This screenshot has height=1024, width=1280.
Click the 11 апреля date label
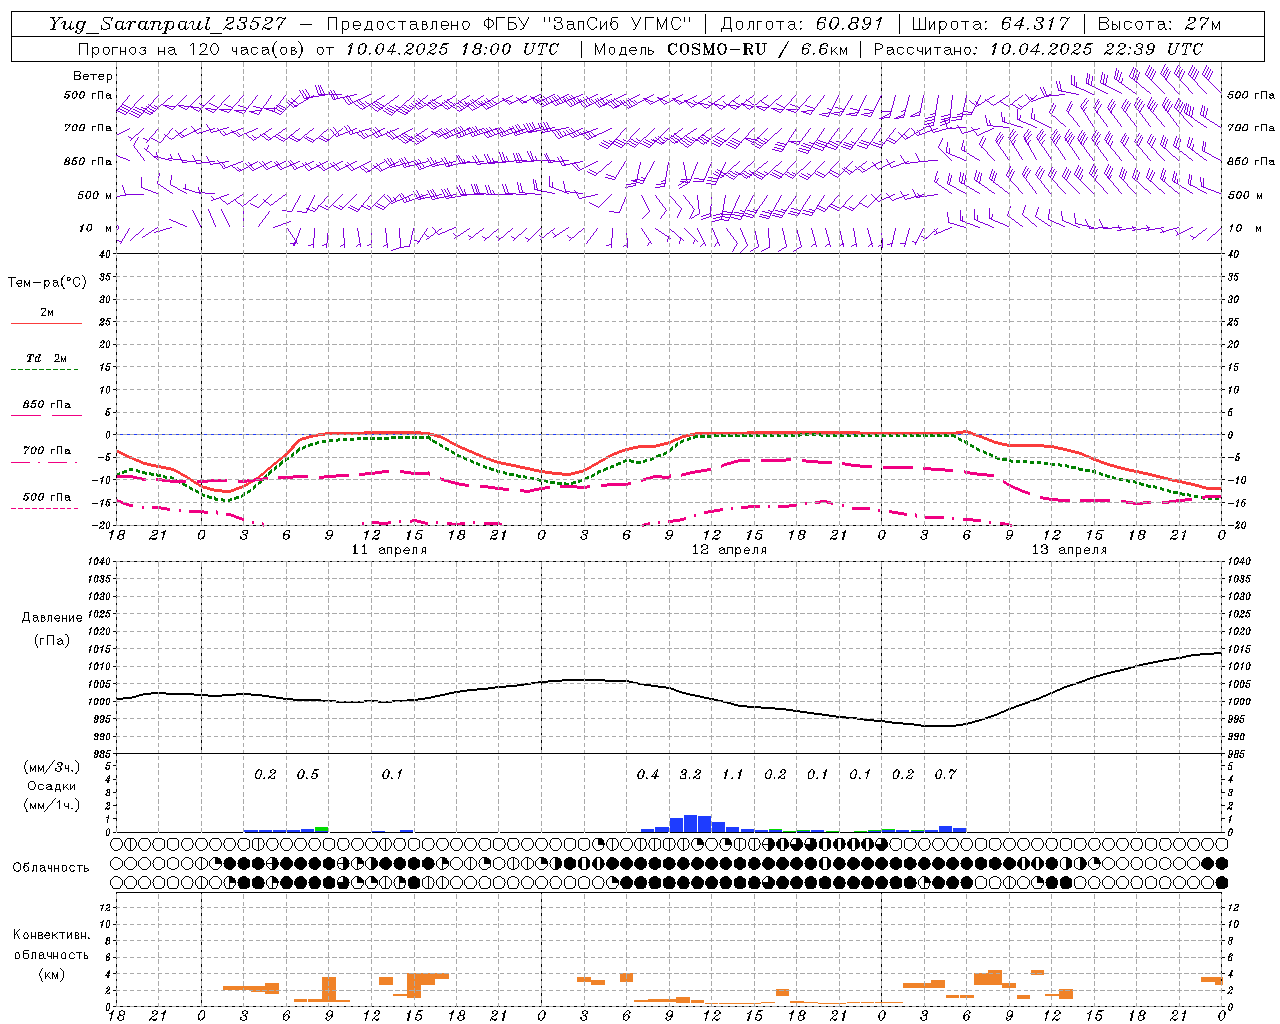click(389, 550)
